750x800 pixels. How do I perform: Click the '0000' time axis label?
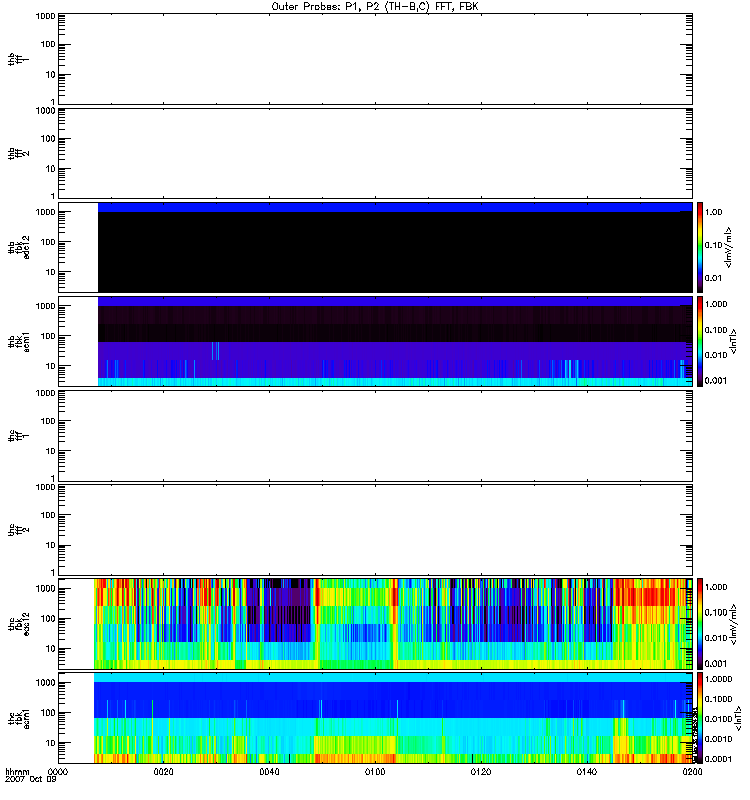pos(58,772)
